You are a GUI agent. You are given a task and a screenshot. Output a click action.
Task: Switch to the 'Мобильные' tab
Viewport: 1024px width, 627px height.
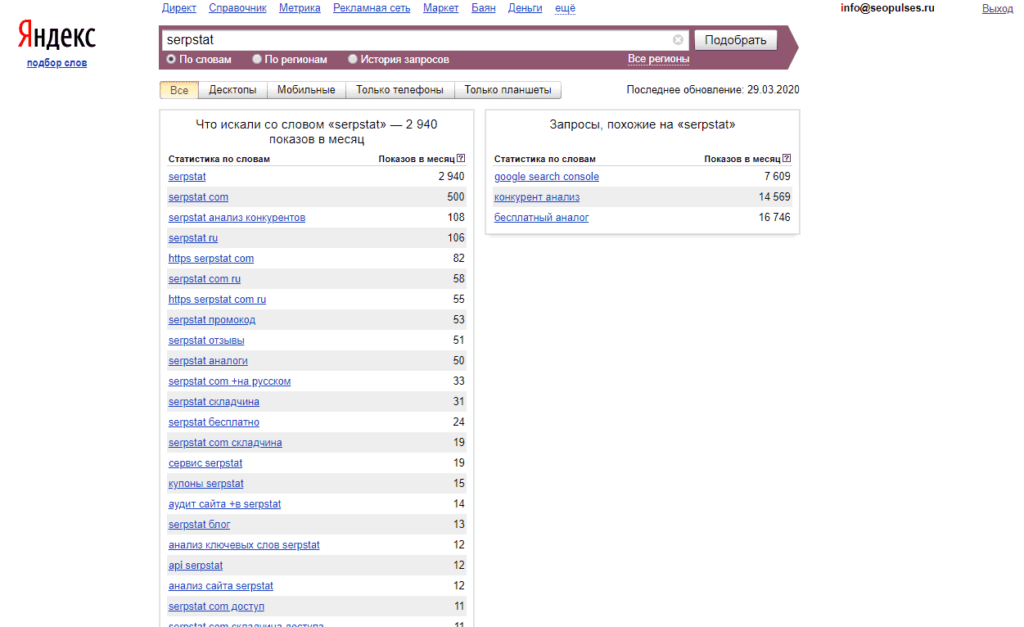306,90
